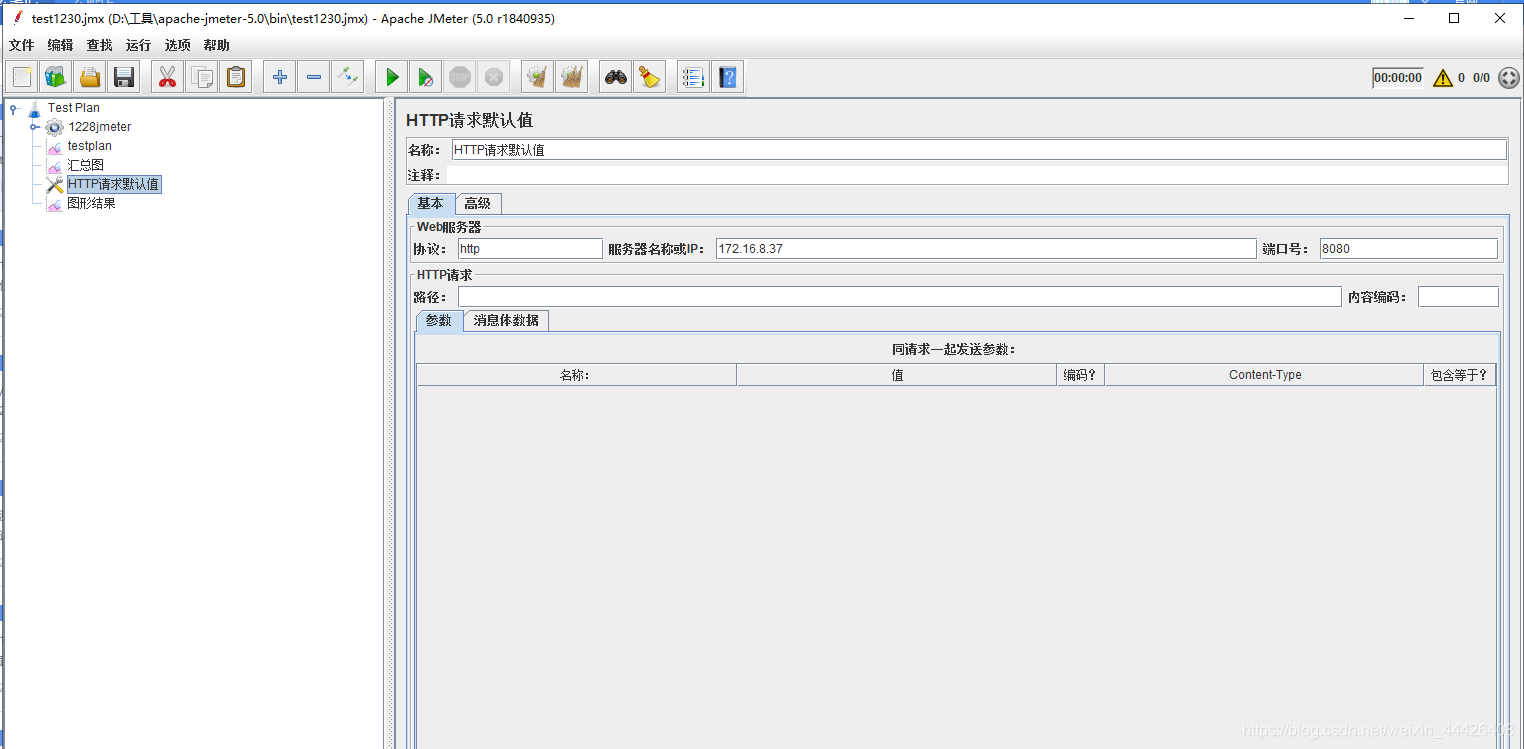The height and width of the screenshot is (749, 1524).
Task: Open the 帮助 menu
Action: pyautogui.click(x=216, y=45)
